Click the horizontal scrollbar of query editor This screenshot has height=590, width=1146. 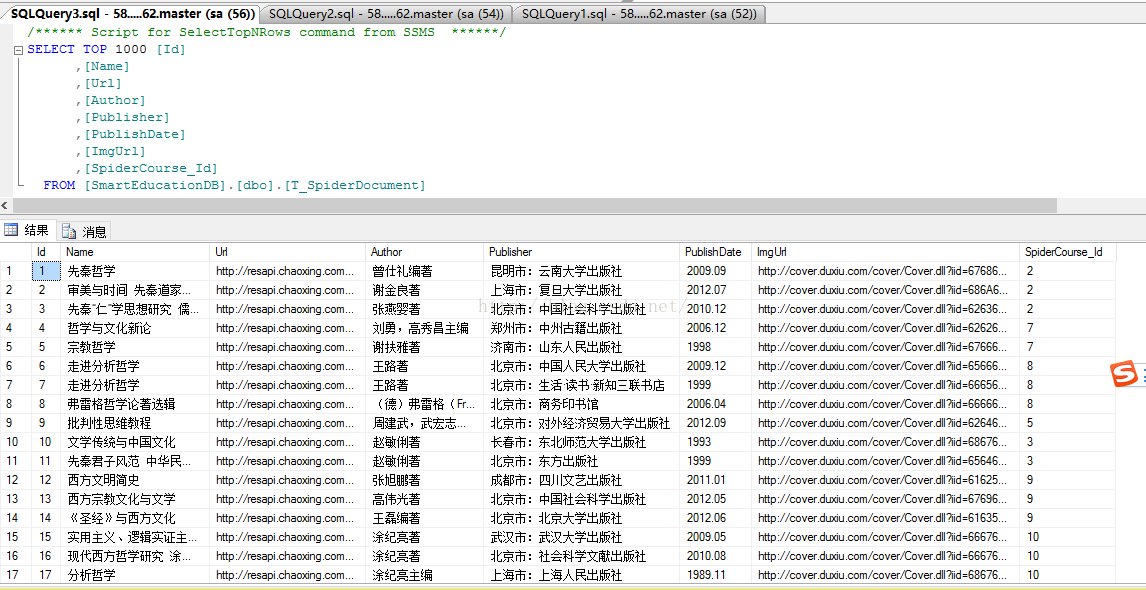535,205
